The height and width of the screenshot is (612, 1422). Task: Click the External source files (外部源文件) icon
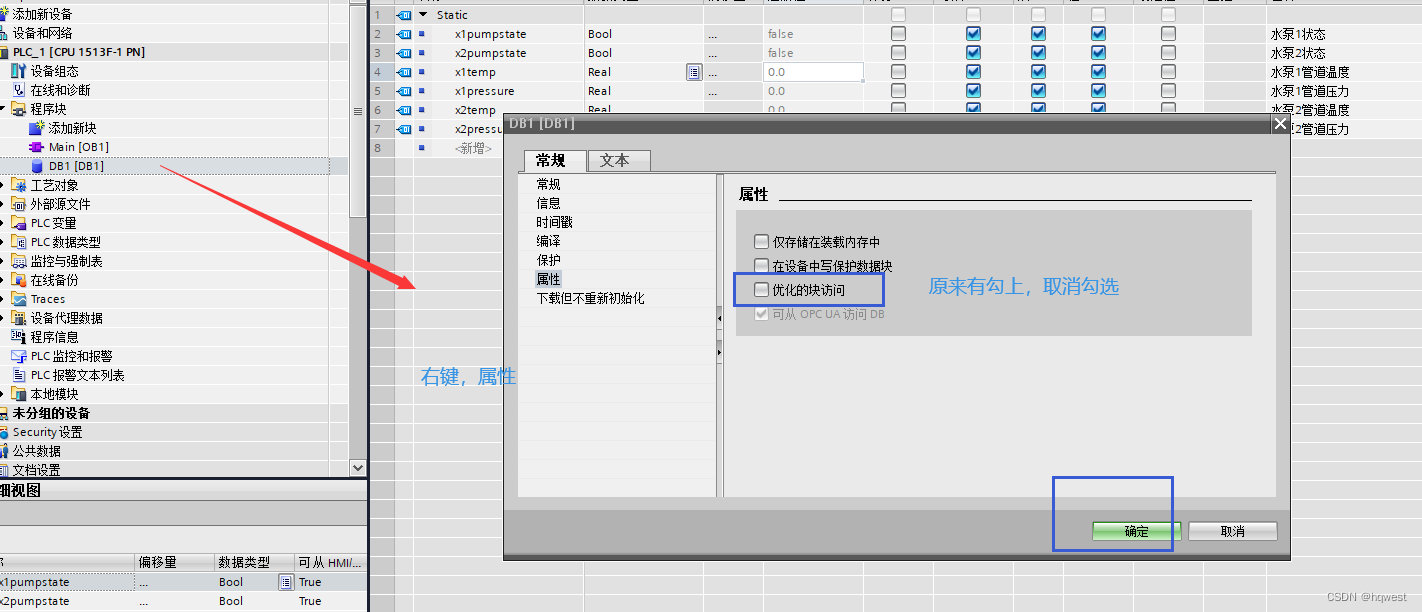(x=19, y=204)
